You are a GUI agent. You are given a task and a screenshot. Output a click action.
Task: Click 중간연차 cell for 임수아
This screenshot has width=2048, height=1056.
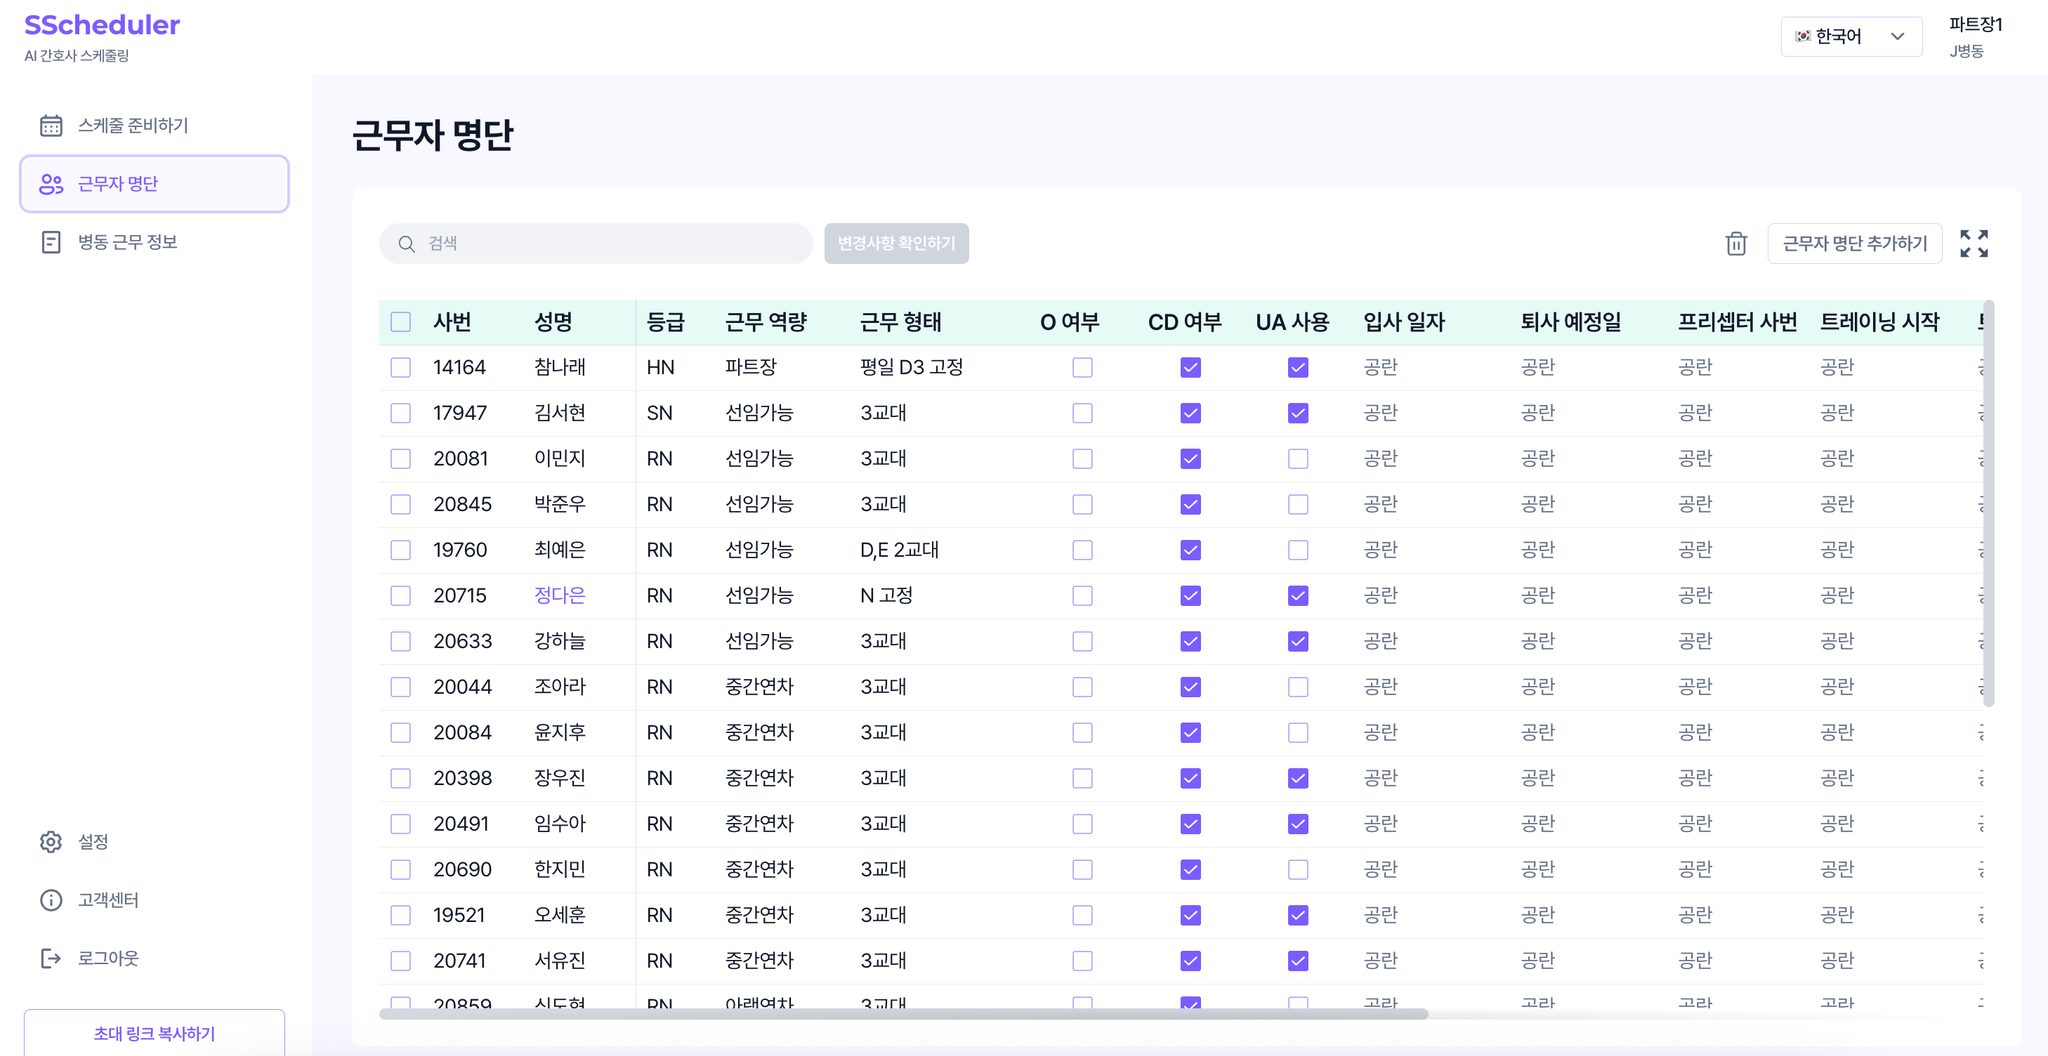tap(759, 824)
